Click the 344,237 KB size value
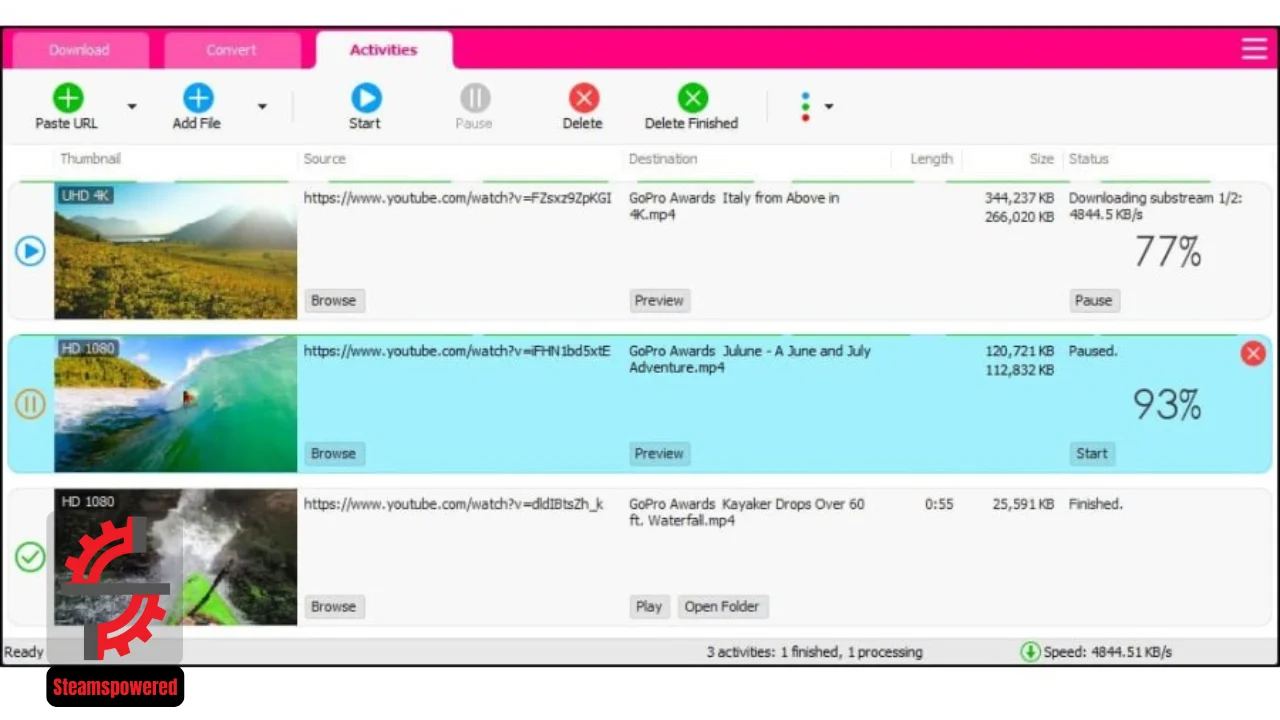The image size is (1280, 720). point(1019,198)
